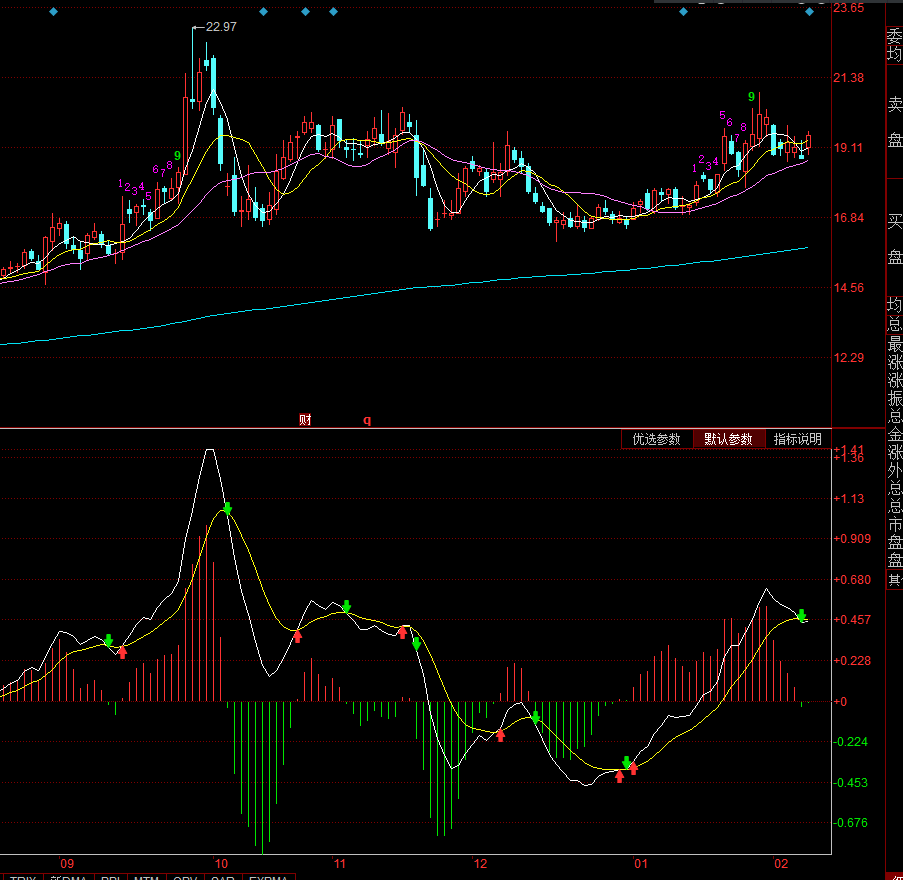The width and height of the screenshot is (903, 880).
Task: Switch to the SAR indicator tab
Action: [x=223, y=877]
